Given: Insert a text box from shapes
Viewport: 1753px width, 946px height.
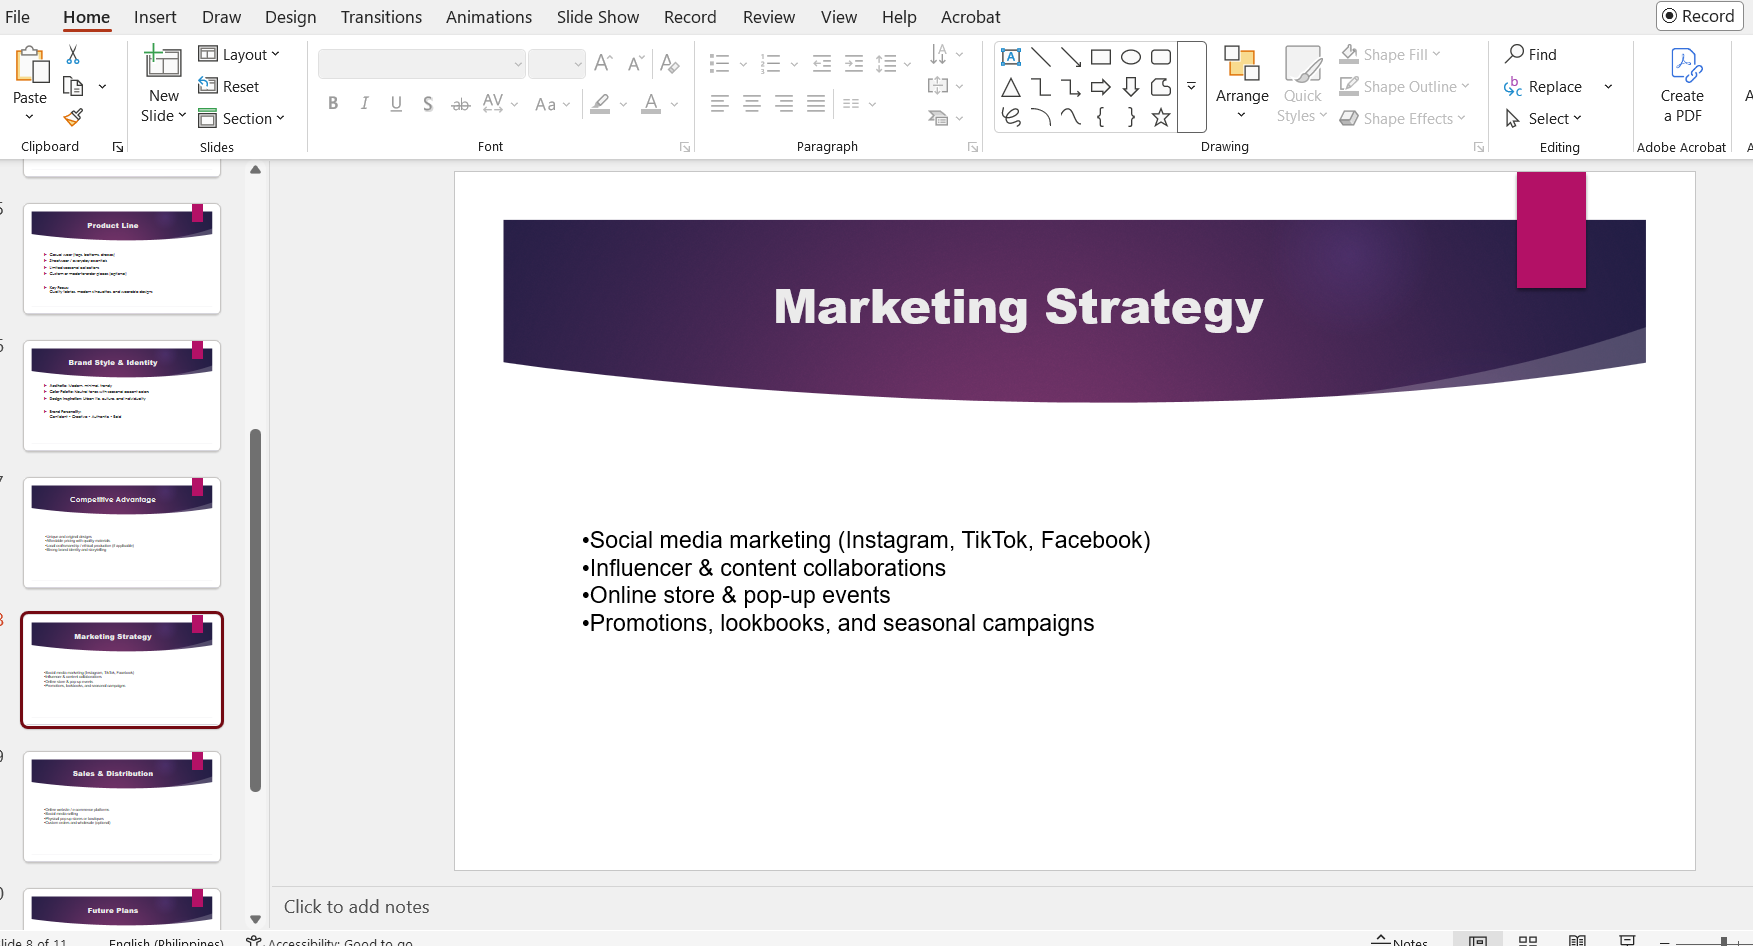Looking at the screenshot, I should [1011, 57].
